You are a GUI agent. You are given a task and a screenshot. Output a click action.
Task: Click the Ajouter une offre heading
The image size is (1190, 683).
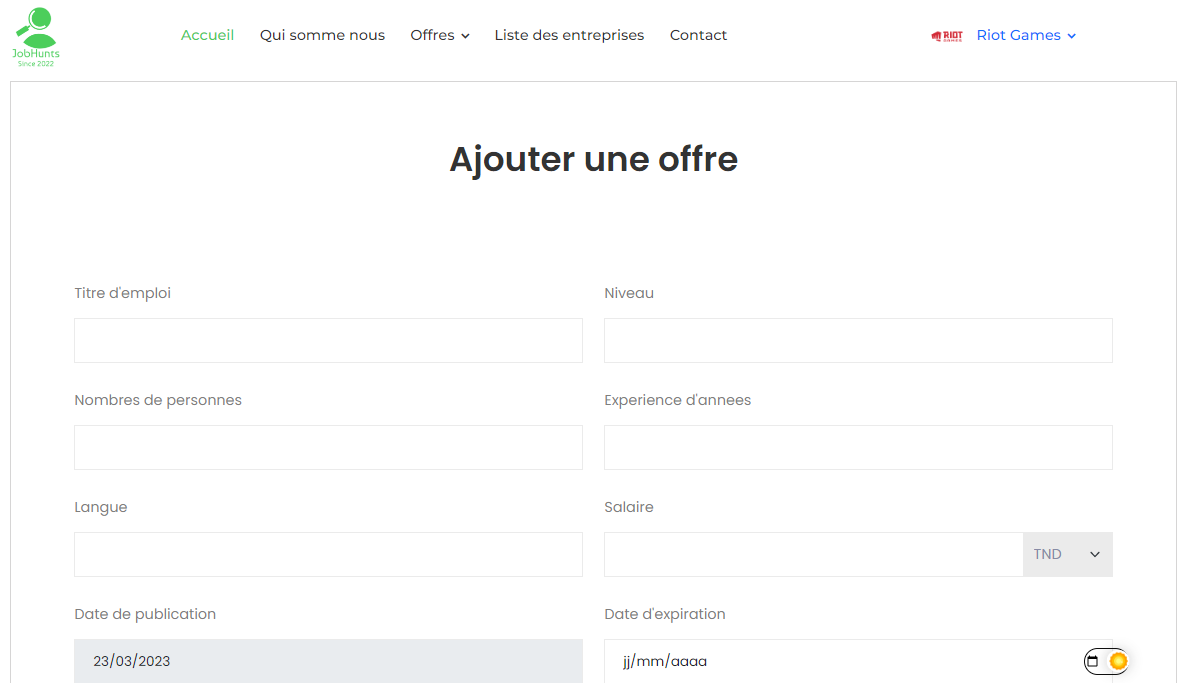(x=593, y=159)
